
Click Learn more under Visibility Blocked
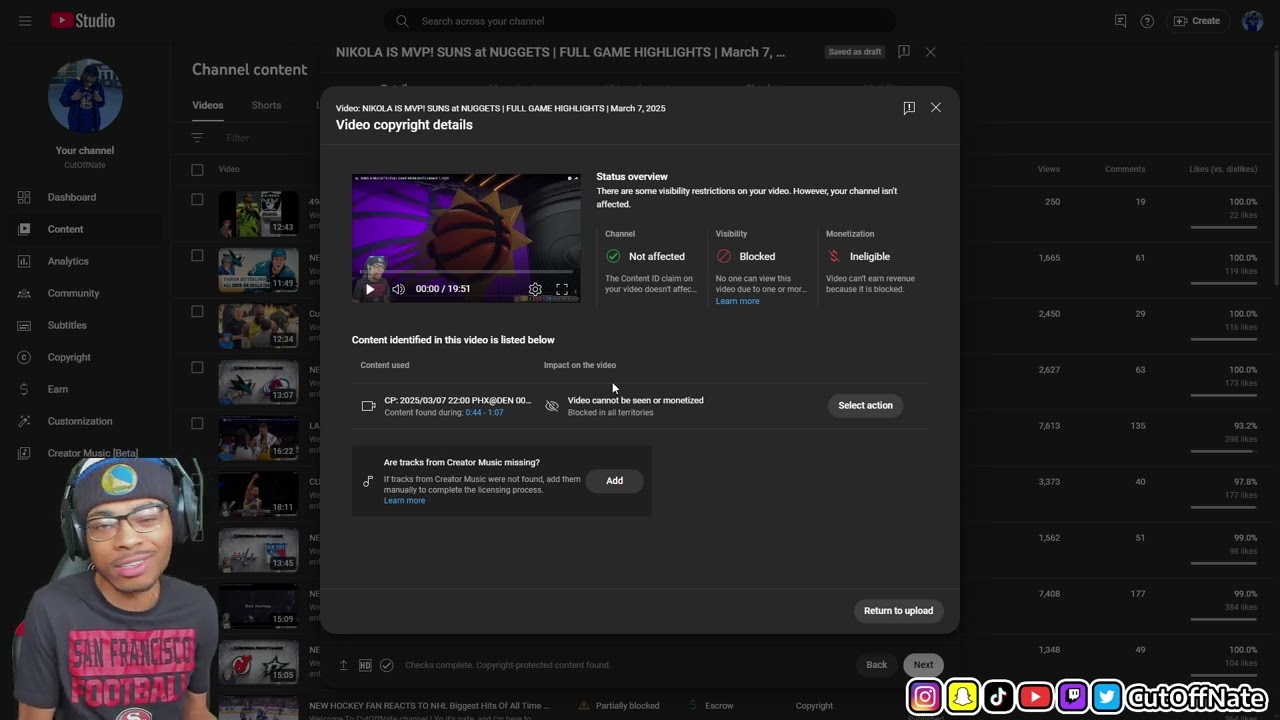(x=737, y=301)
